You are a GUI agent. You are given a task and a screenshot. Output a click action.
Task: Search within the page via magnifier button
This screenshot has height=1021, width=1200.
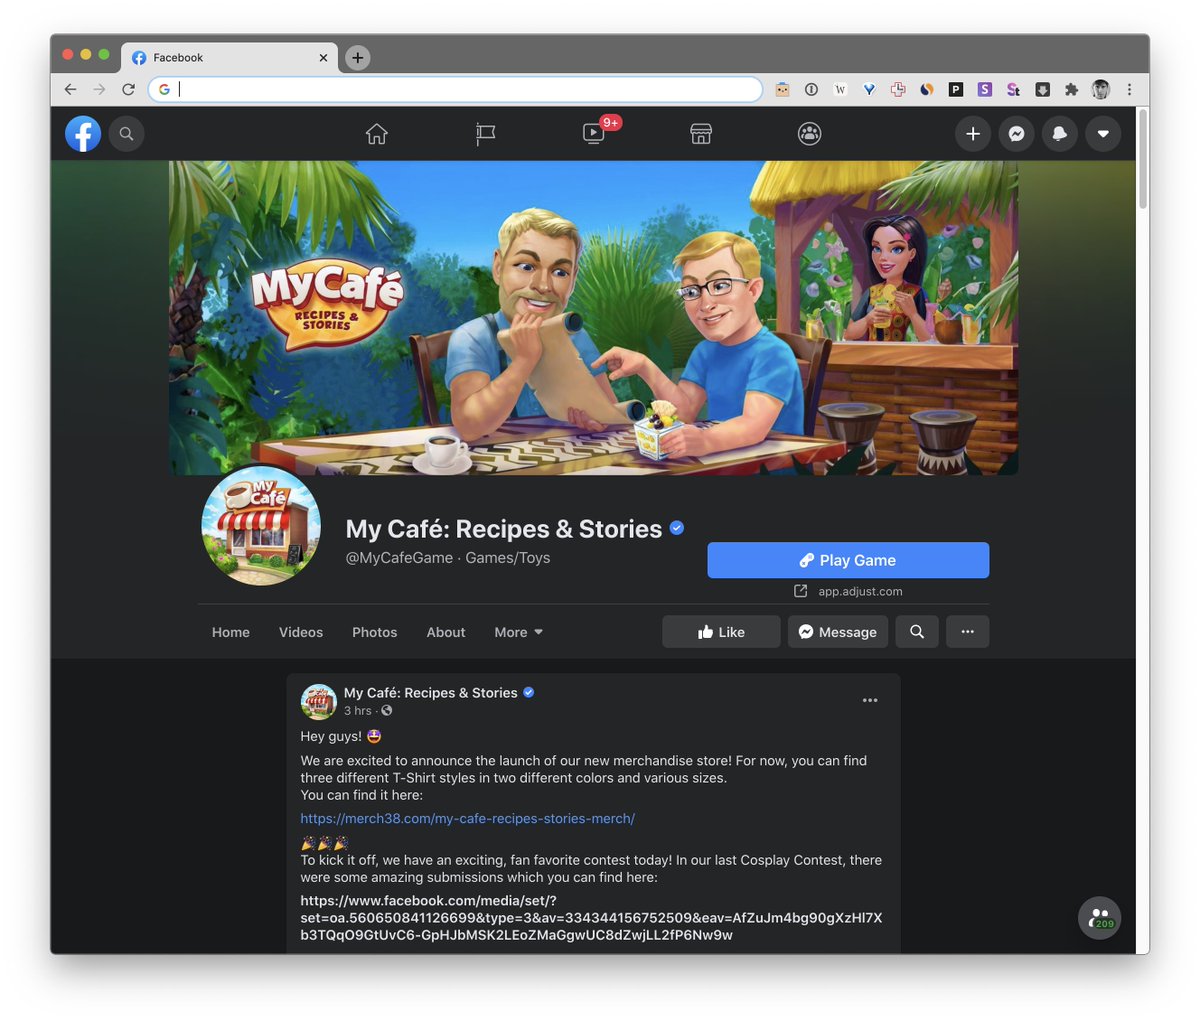pyautogui.click(x=917, y=632)
